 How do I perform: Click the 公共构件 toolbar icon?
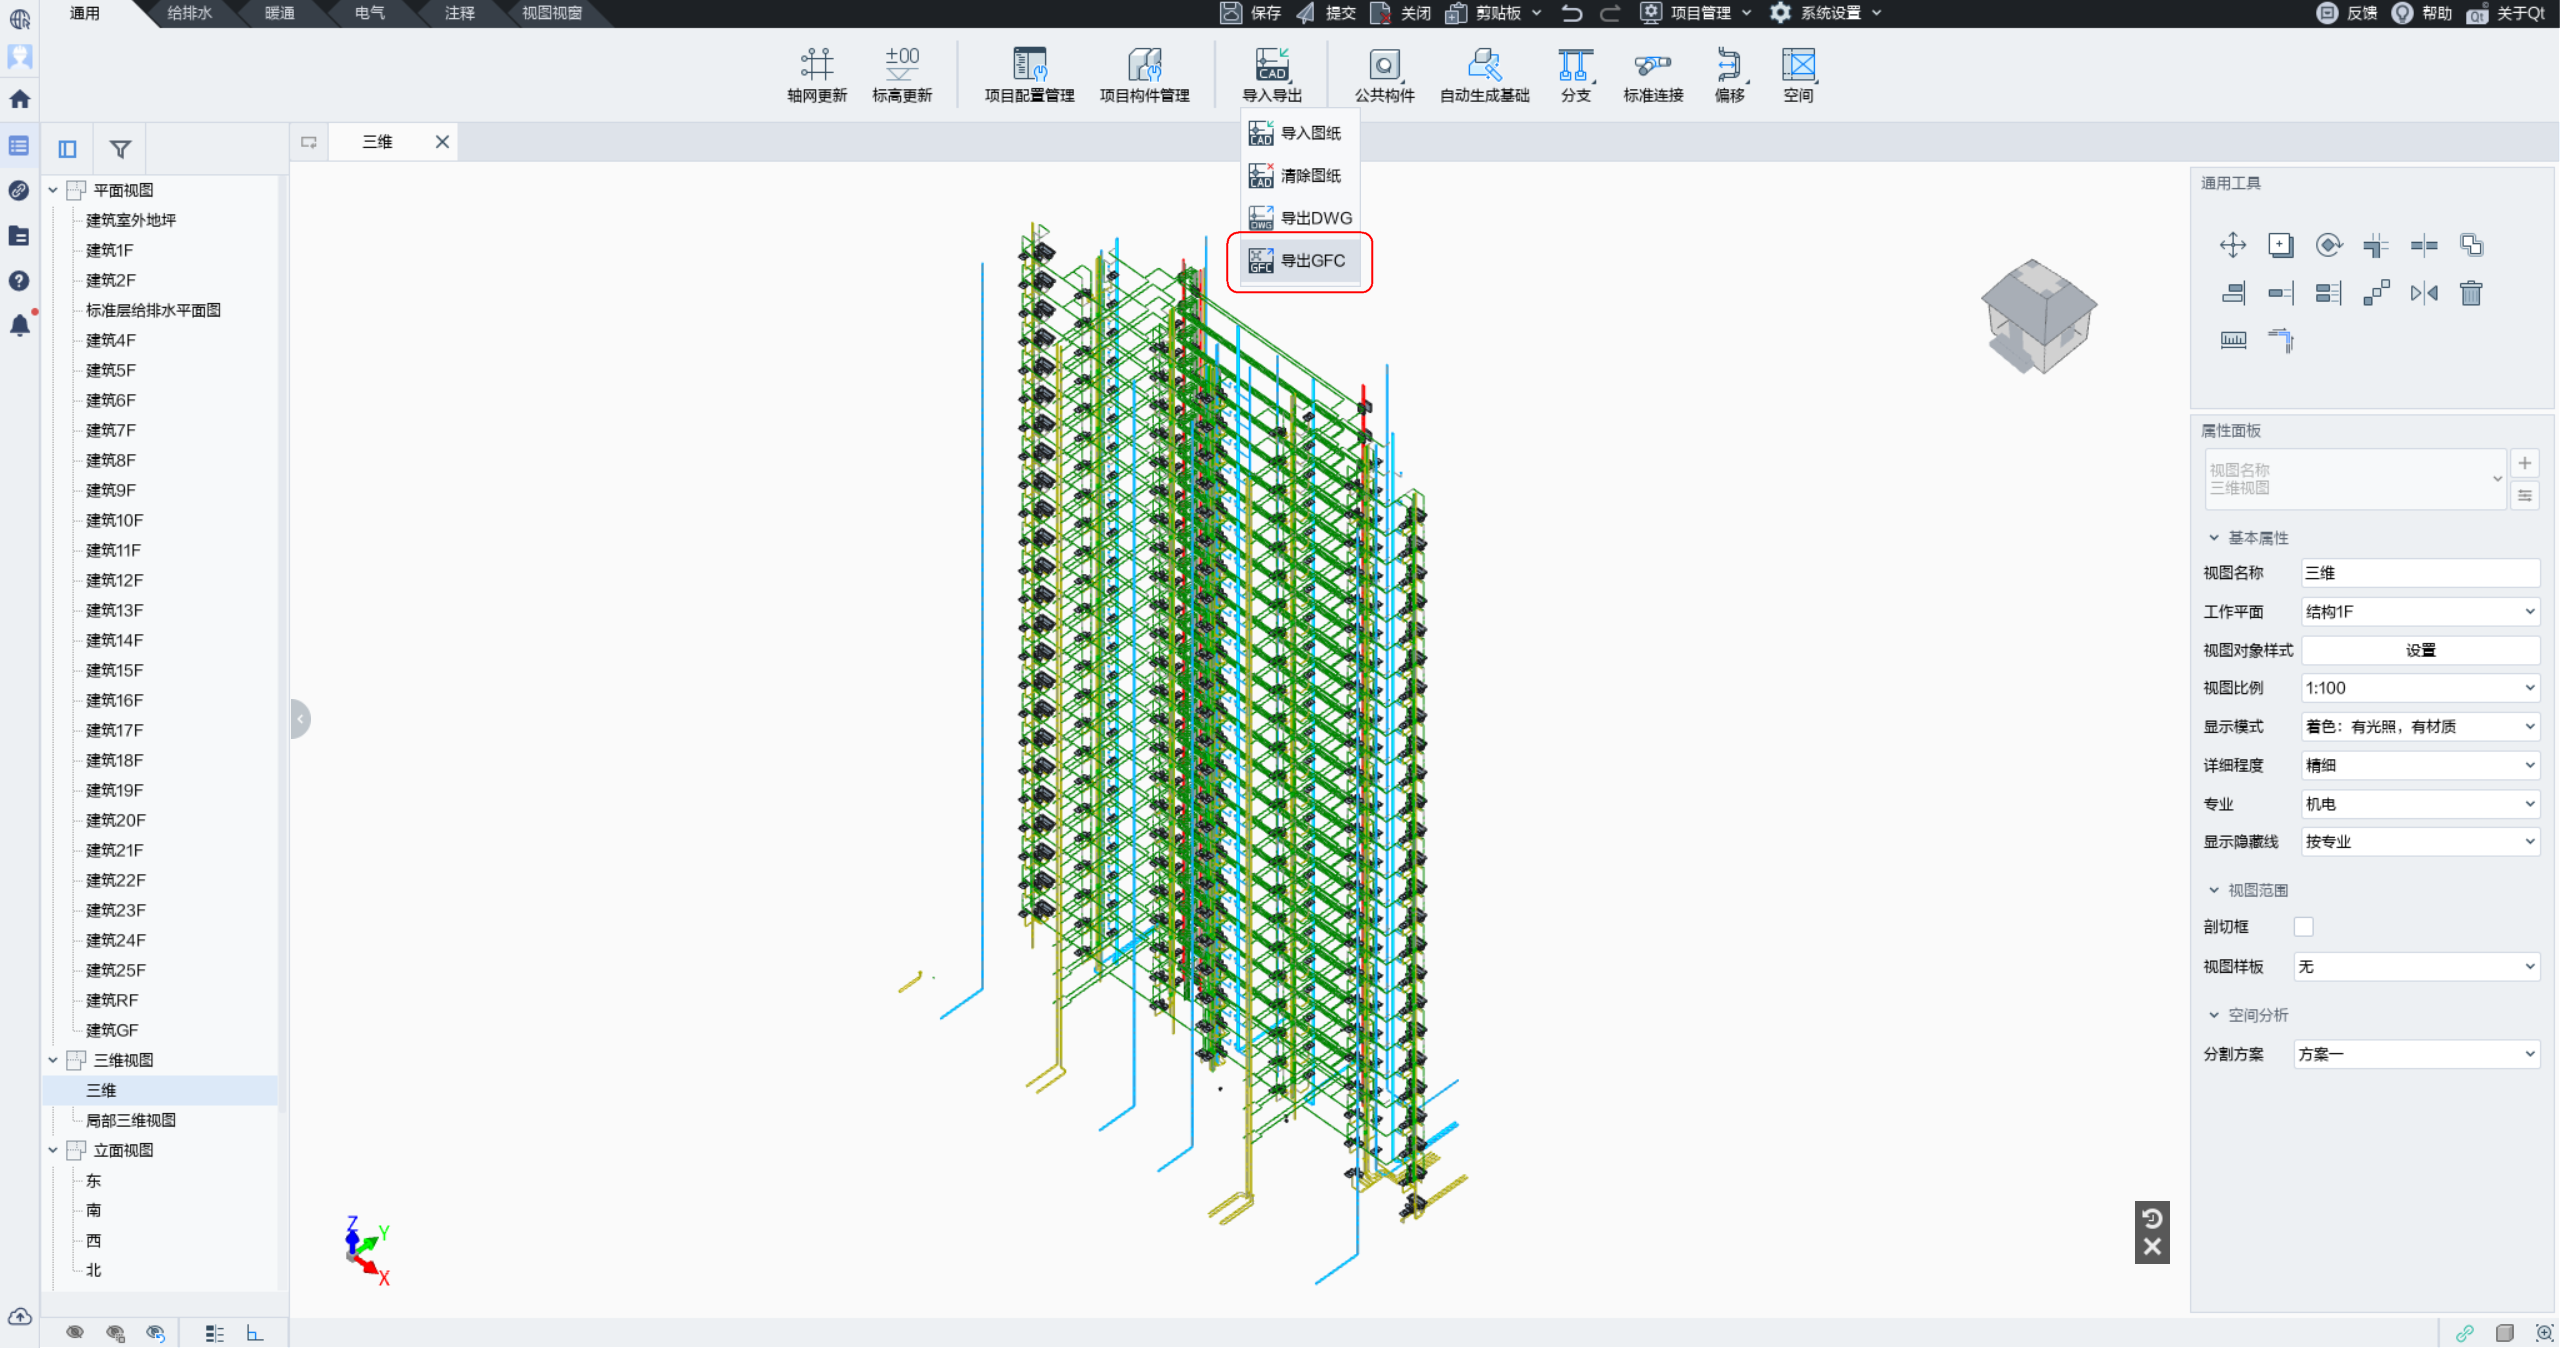click(x=1384, y=74)
